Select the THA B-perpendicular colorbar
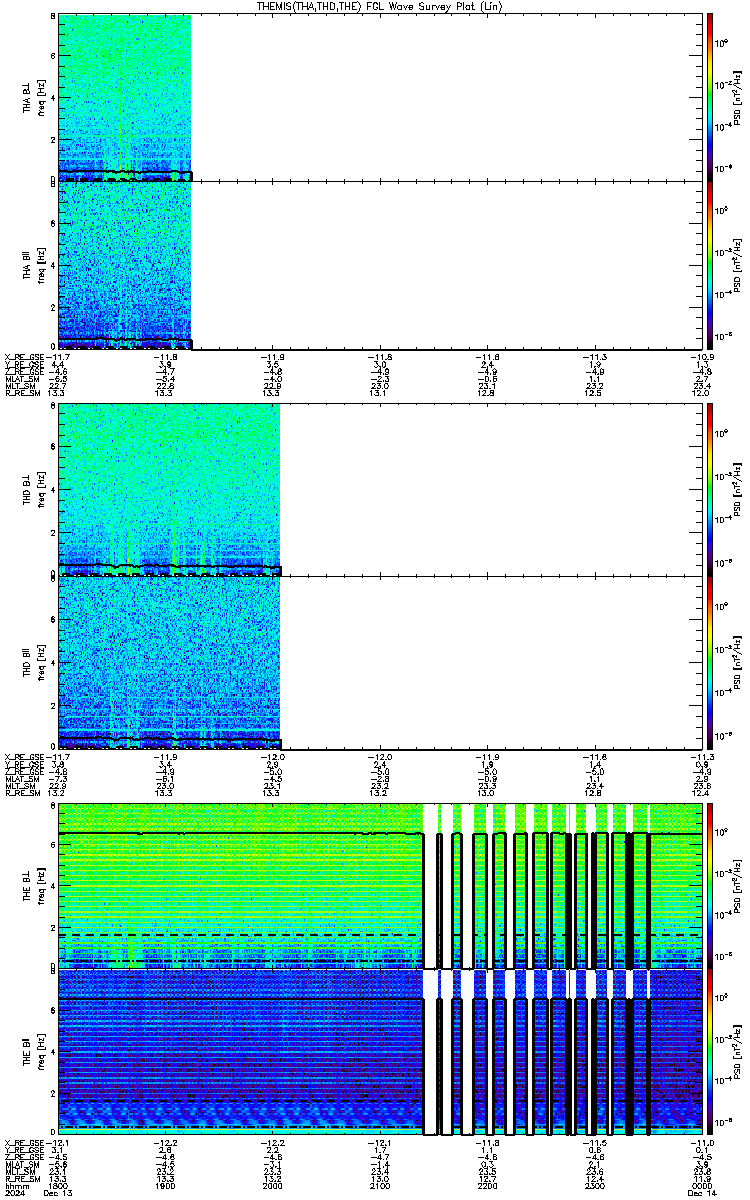 click(x=710, y=96)
